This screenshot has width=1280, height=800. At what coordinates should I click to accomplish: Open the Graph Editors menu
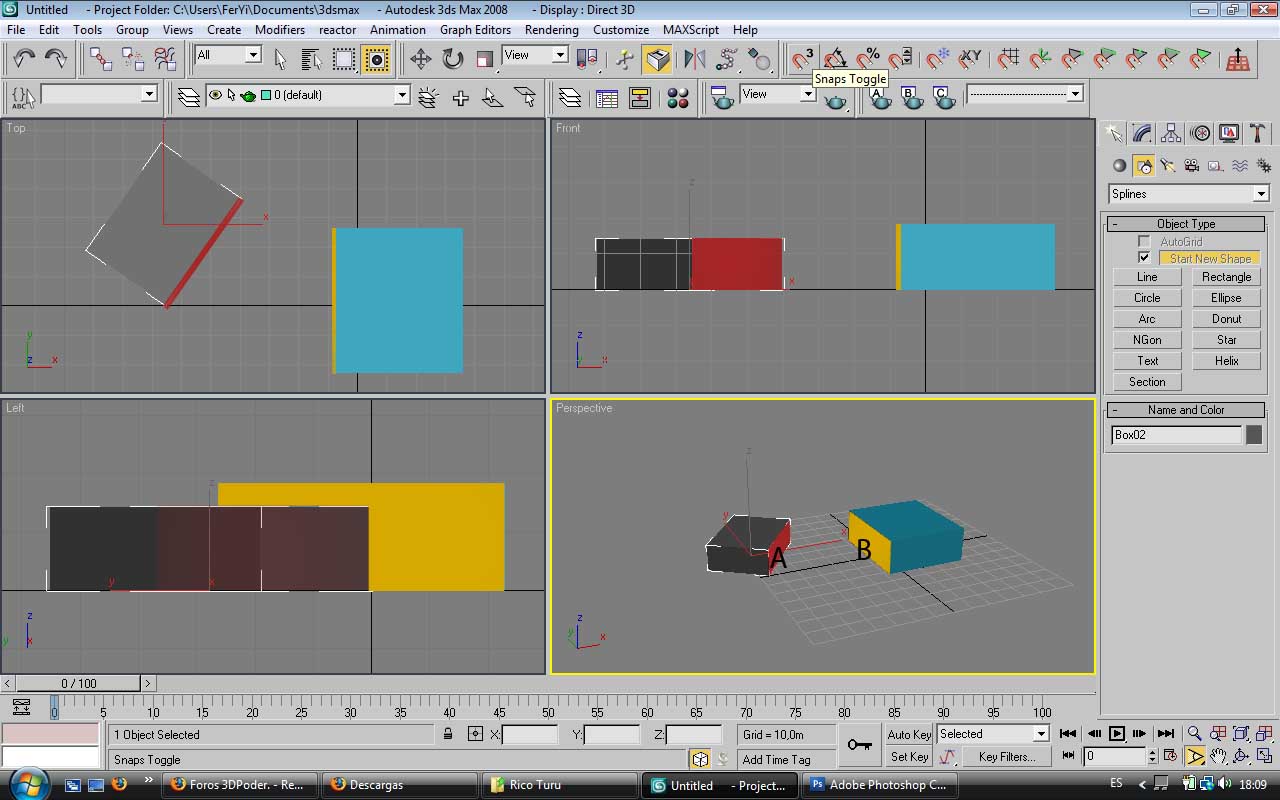[x=475, y=30]
